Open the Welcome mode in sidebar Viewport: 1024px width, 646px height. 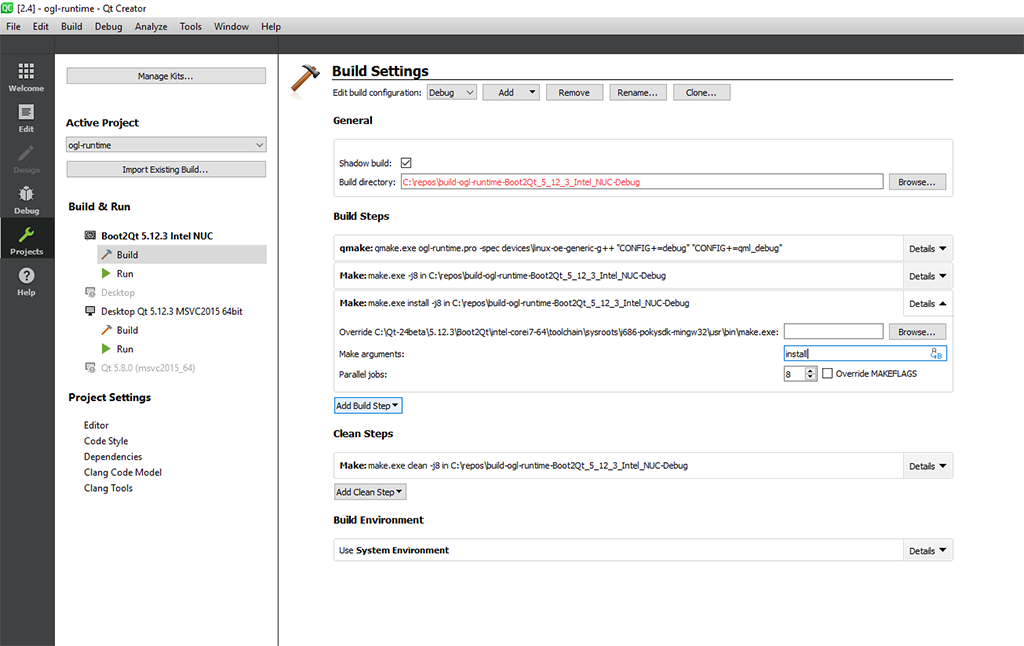tap(26, 76)
